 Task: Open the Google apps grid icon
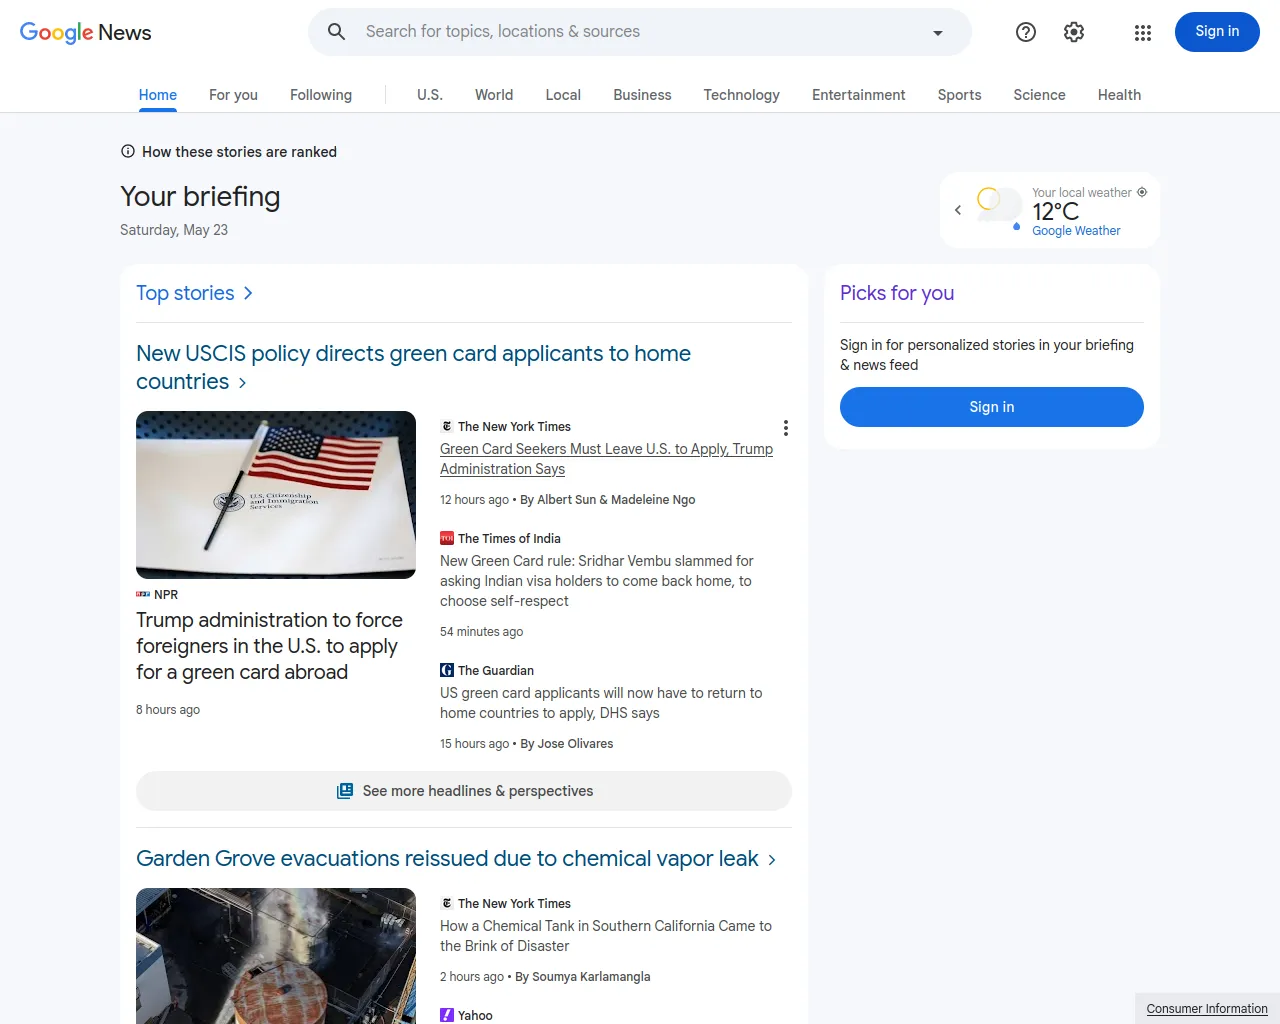pos(1143,33)
